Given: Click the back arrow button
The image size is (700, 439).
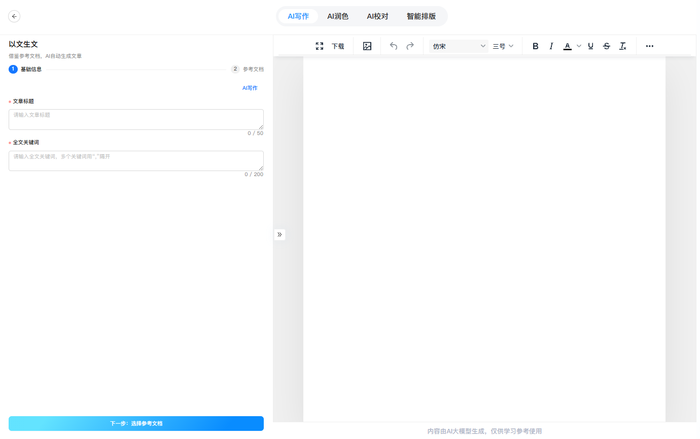Looking at the screenshot, I should (14, 16).
